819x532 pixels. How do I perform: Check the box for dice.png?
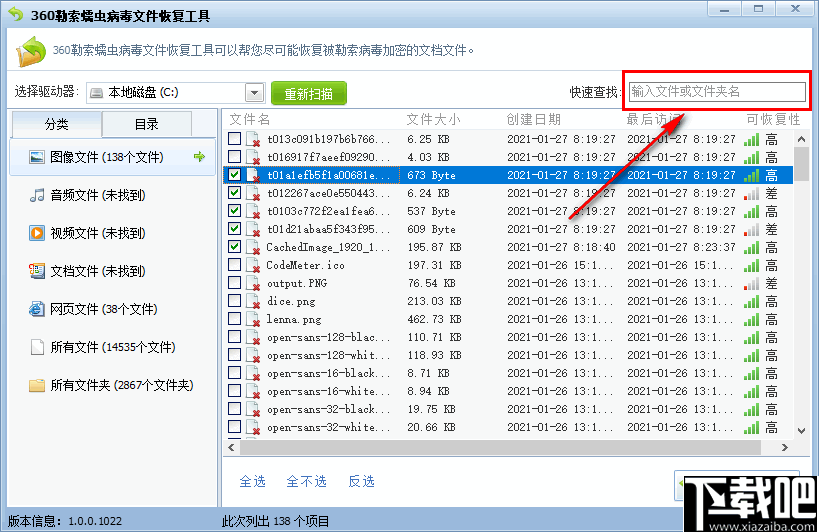pyautogui.click(x=235, y=301)
